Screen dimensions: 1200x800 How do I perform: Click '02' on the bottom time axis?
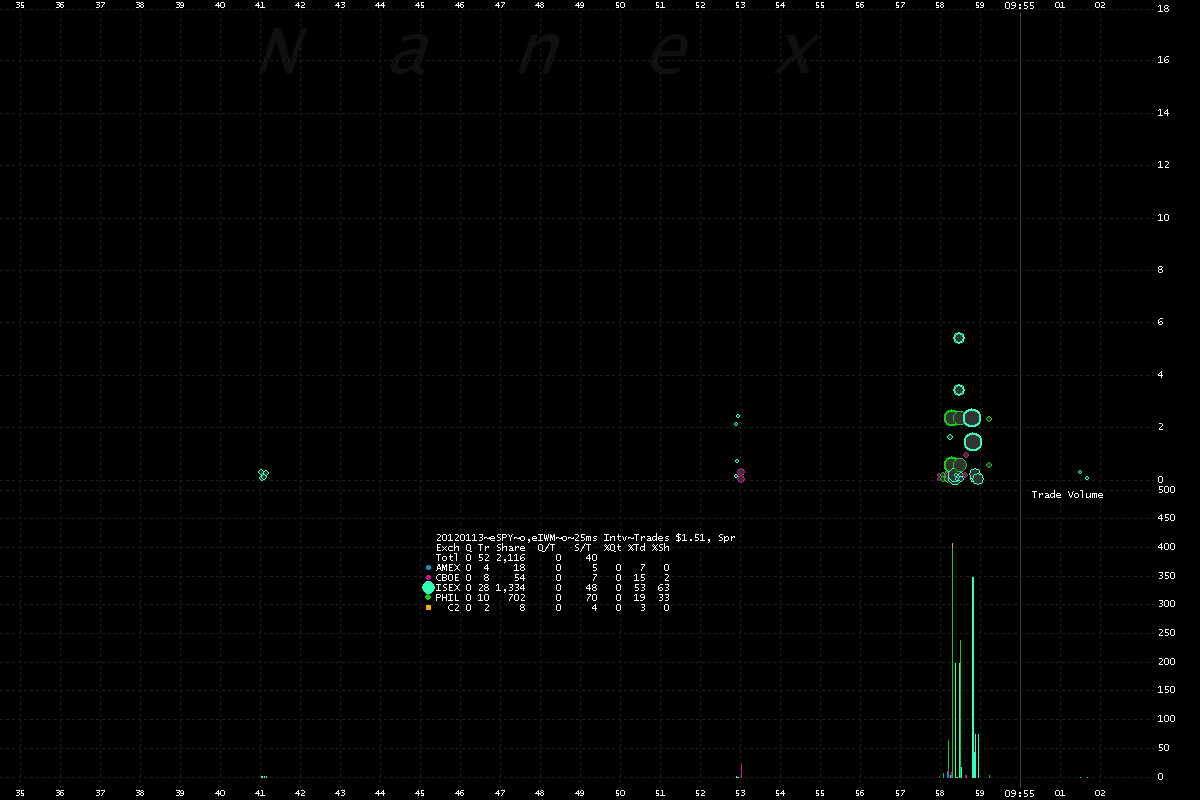(x=1100, y=793)
